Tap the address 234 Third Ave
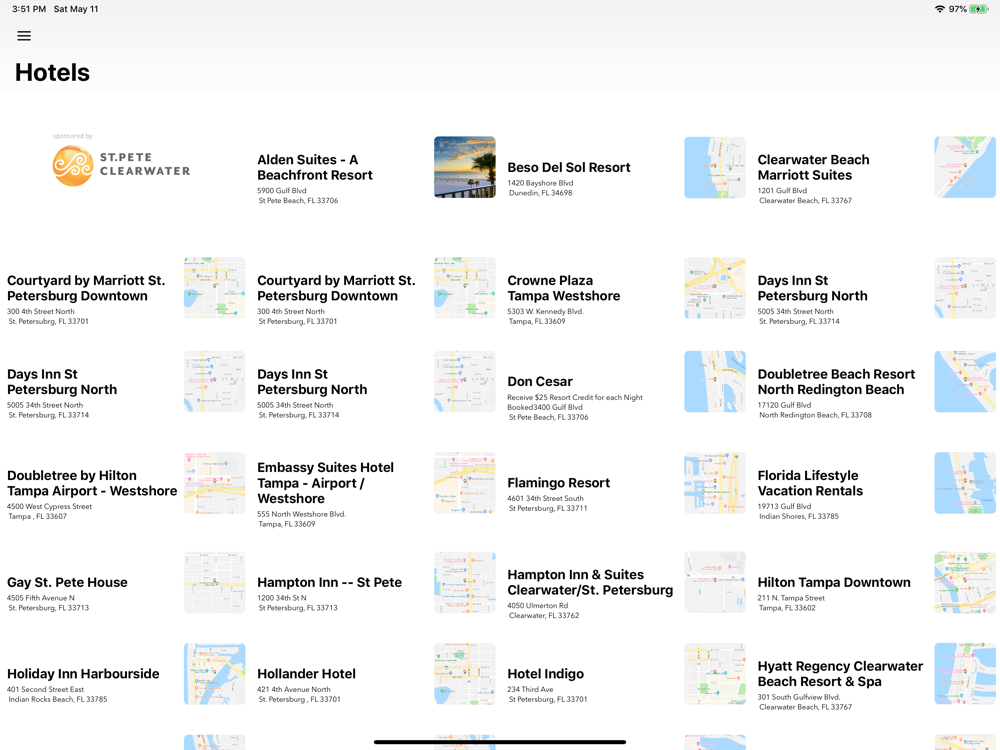 click(x=530, y=689)
